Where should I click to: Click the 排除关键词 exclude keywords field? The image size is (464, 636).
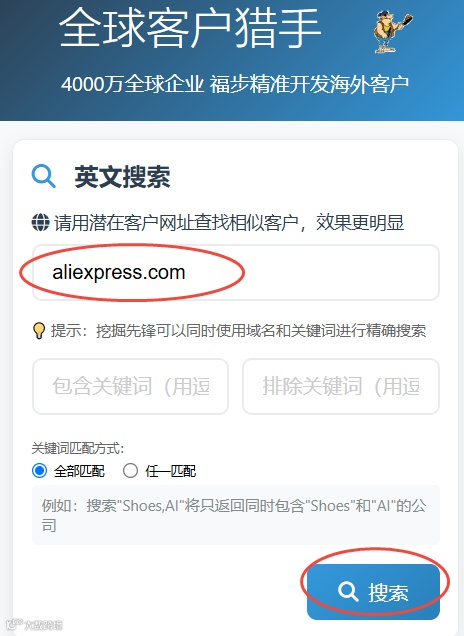[341, 386]
